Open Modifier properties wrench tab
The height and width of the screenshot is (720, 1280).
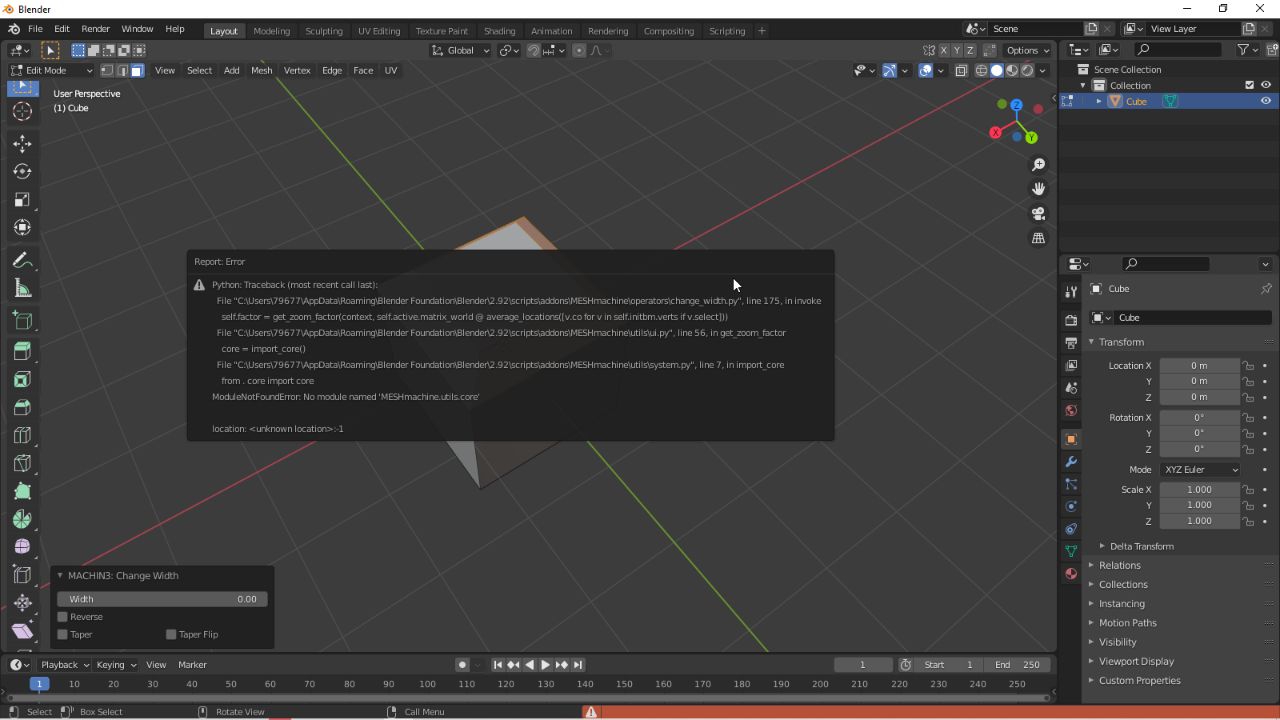(x=1071, y=462)
